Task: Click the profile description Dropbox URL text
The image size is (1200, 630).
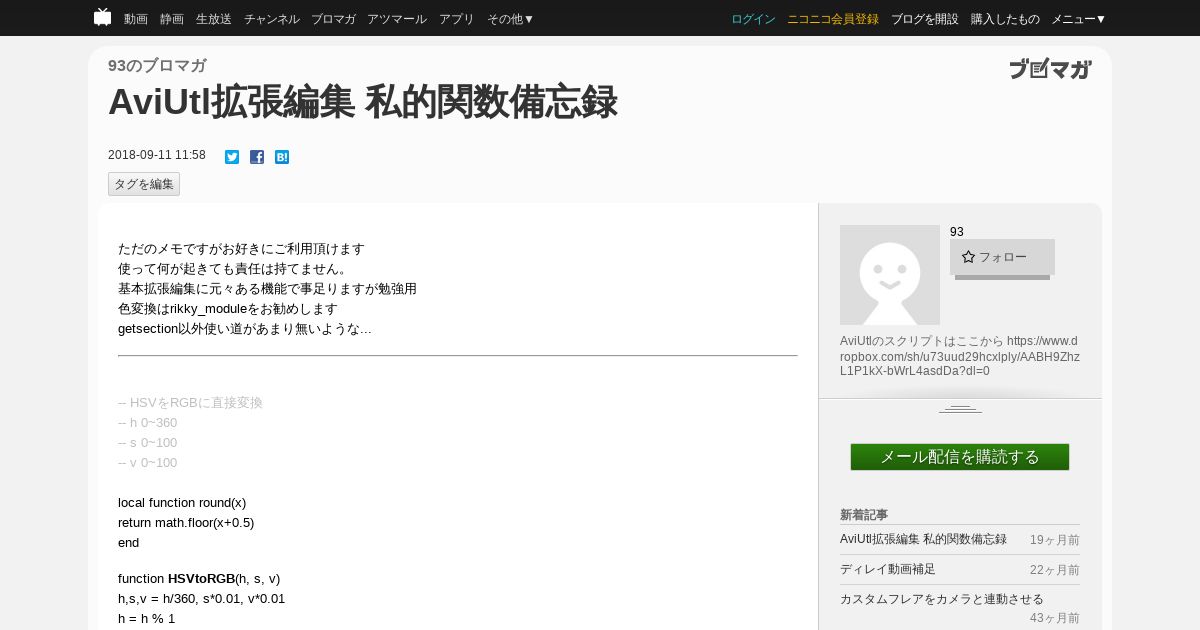Action: 960,356
